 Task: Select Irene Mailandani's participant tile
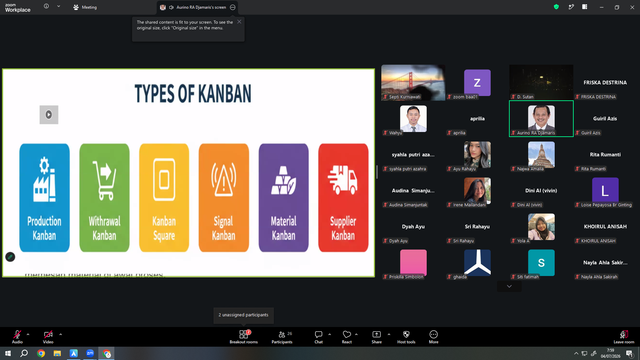(x=477, y=191)
